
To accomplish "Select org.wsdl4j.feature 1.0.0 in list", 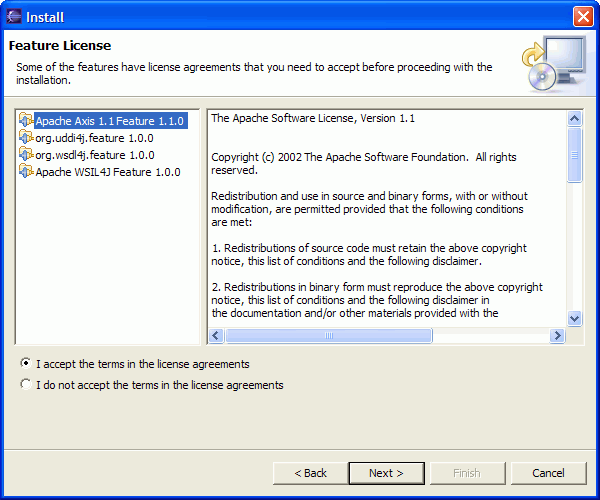I will point(95,155).
